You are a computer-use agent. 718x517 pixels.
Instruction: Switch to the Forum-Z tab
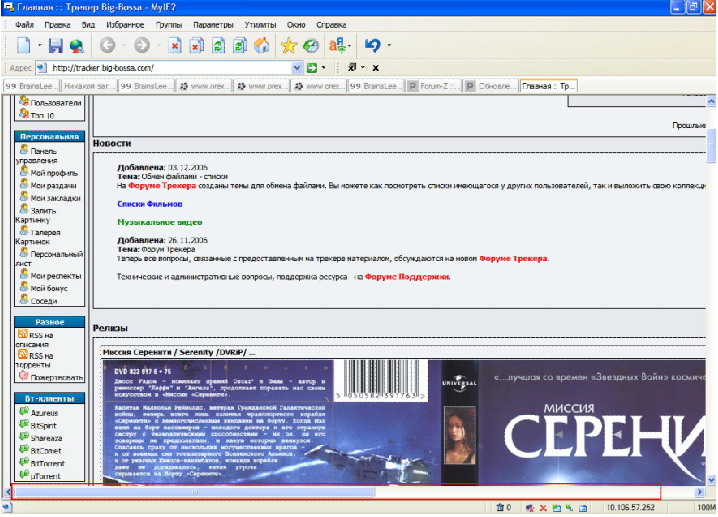(434, 86)
